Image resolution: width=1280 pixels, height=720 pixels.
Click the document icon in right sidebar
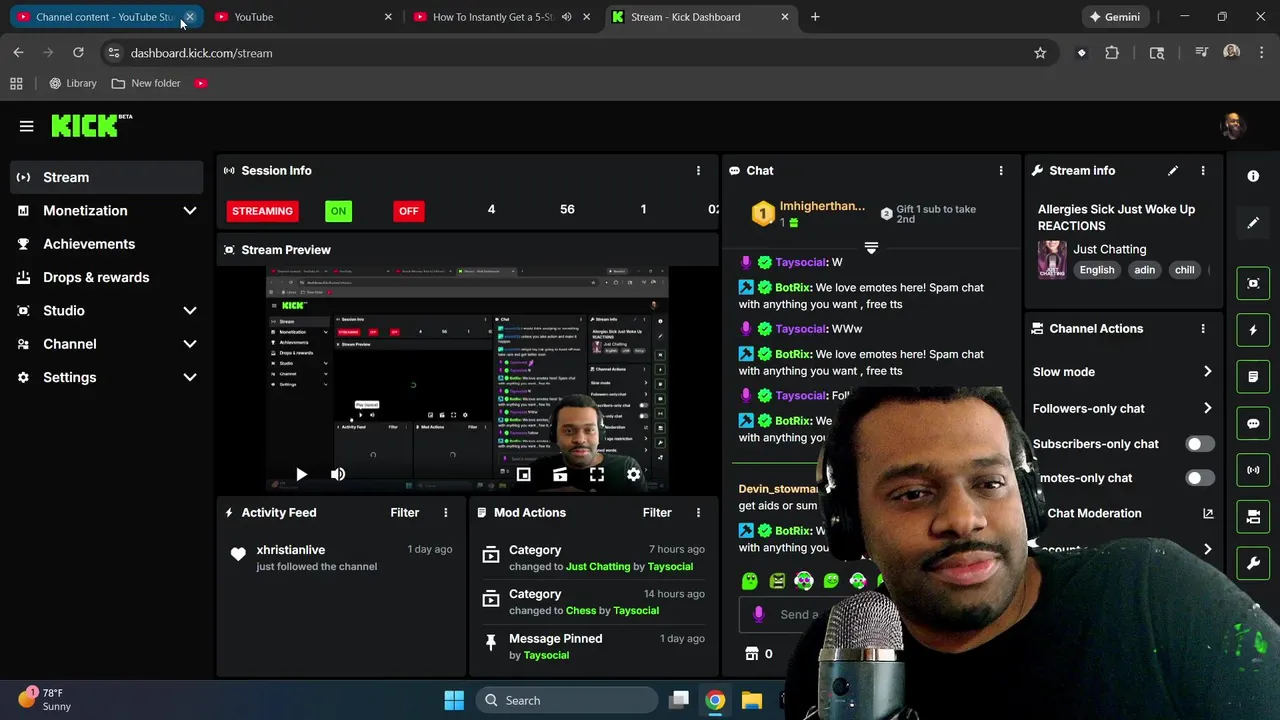point(1253,377)
